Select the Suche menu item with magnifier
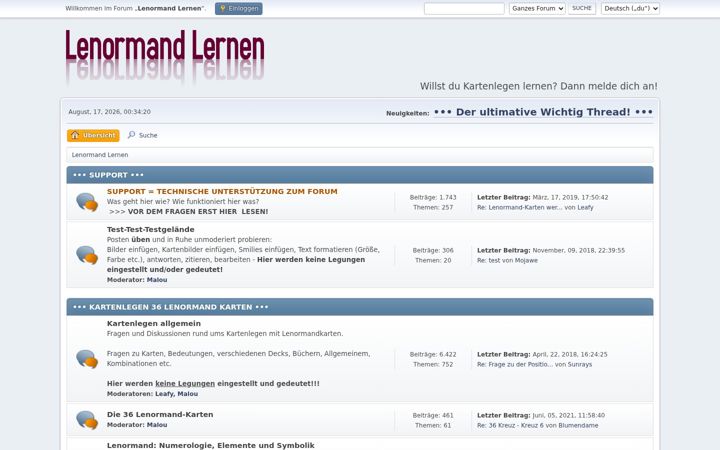The image size is (720, 450). (x=143, y=135)
